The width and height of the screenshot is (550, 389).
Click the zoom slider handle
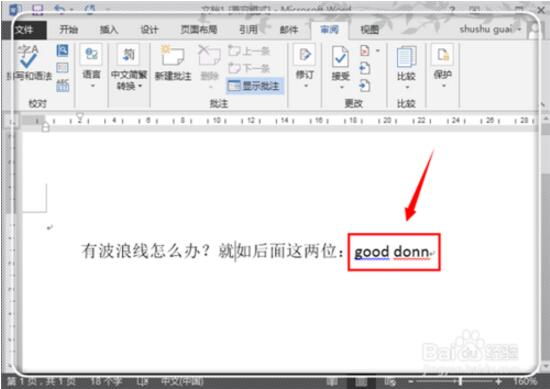point(460,381)
